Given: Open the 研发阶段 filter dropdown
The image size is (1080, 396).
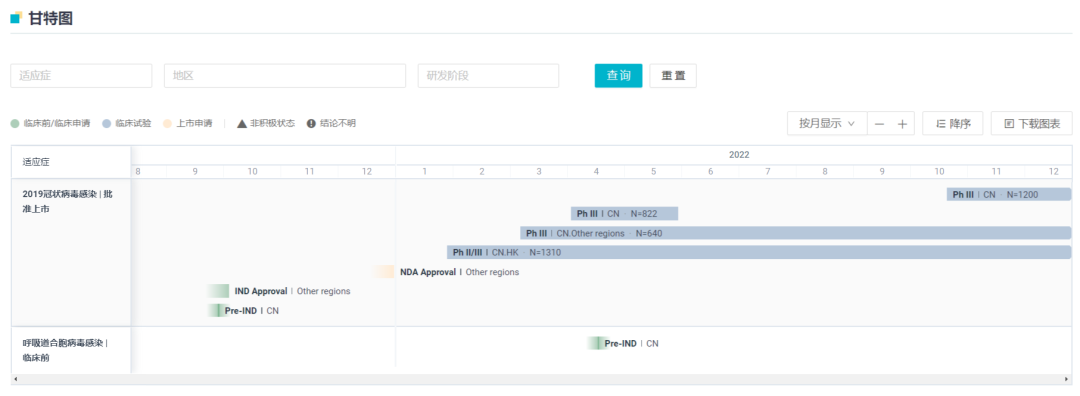Looking at the screenshot, I should coord(488,76).
